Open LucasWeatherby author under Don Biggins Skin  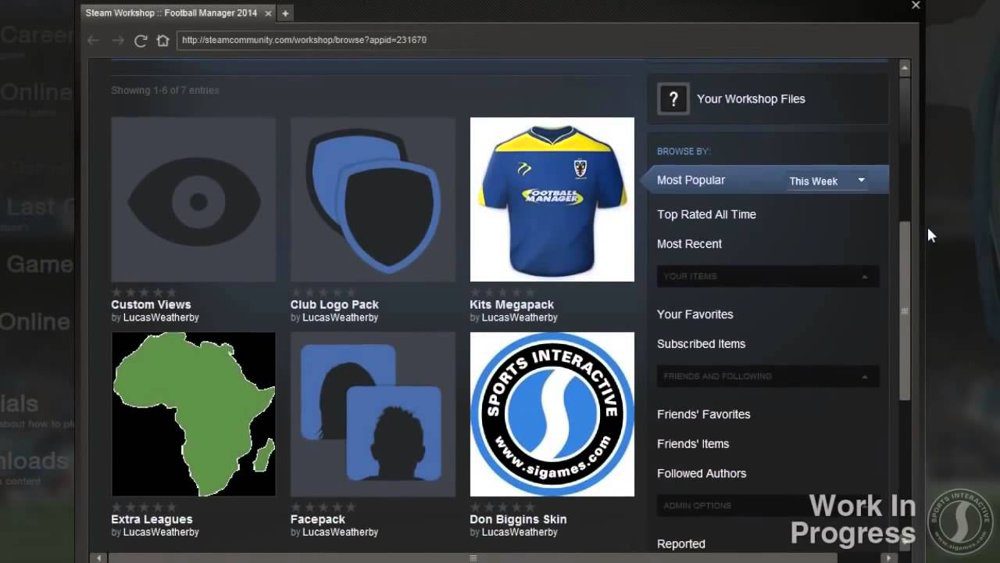tap(519, 532)
